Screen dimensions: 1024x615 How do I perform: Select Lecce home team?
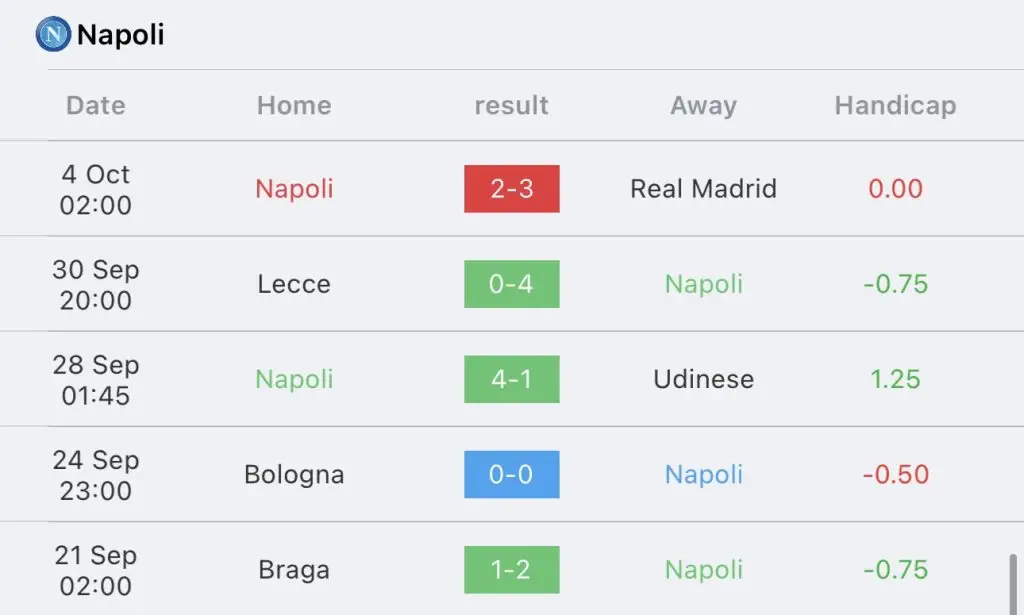294,284
